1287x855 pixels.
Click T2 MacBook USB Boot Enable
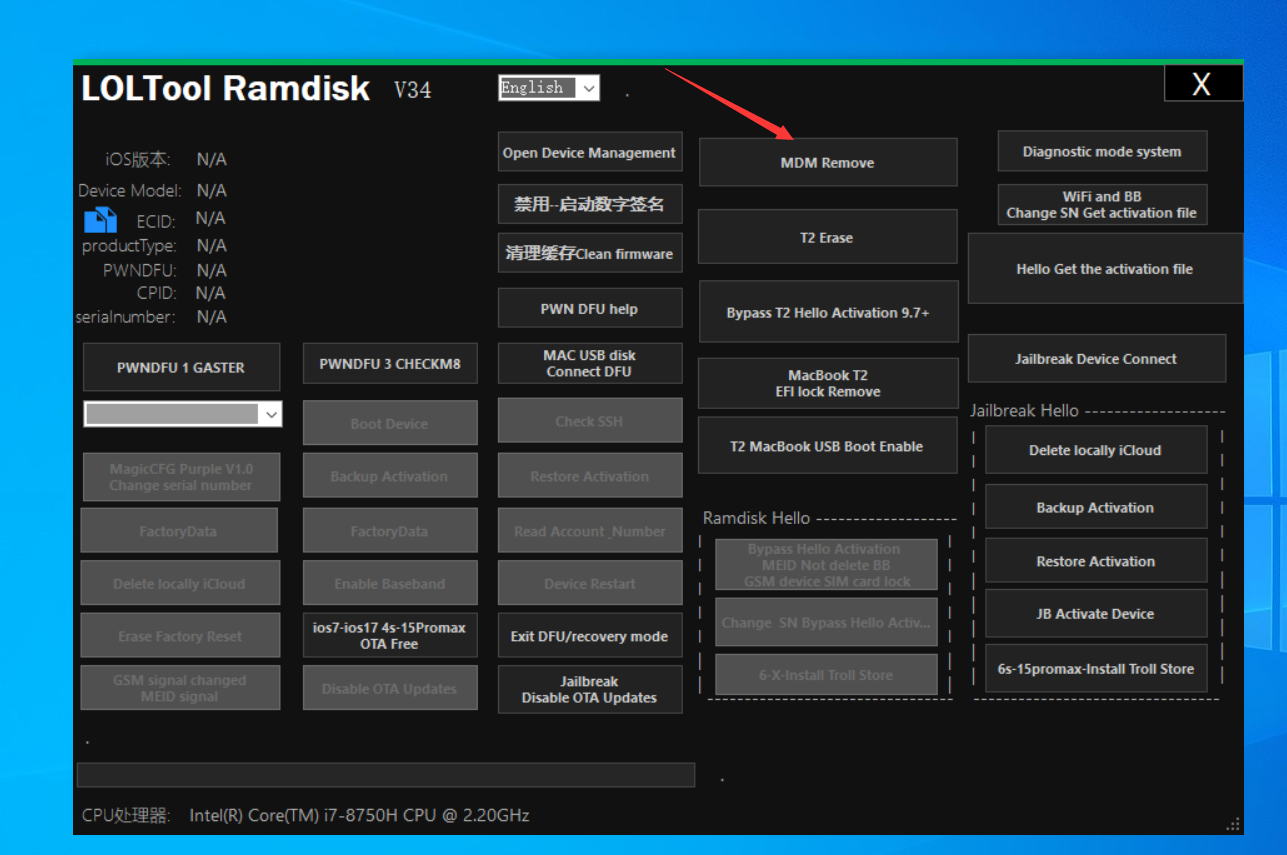[827, 446]
